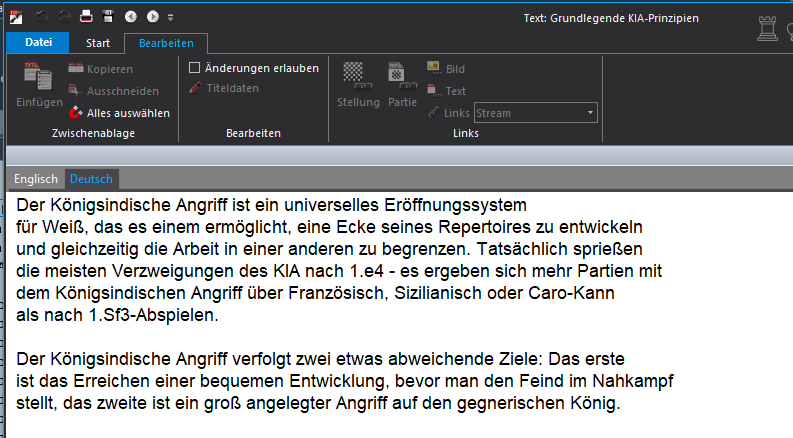Go back with the left arrow icon
The image size is (793, 438).
click(x=131, y=17)
